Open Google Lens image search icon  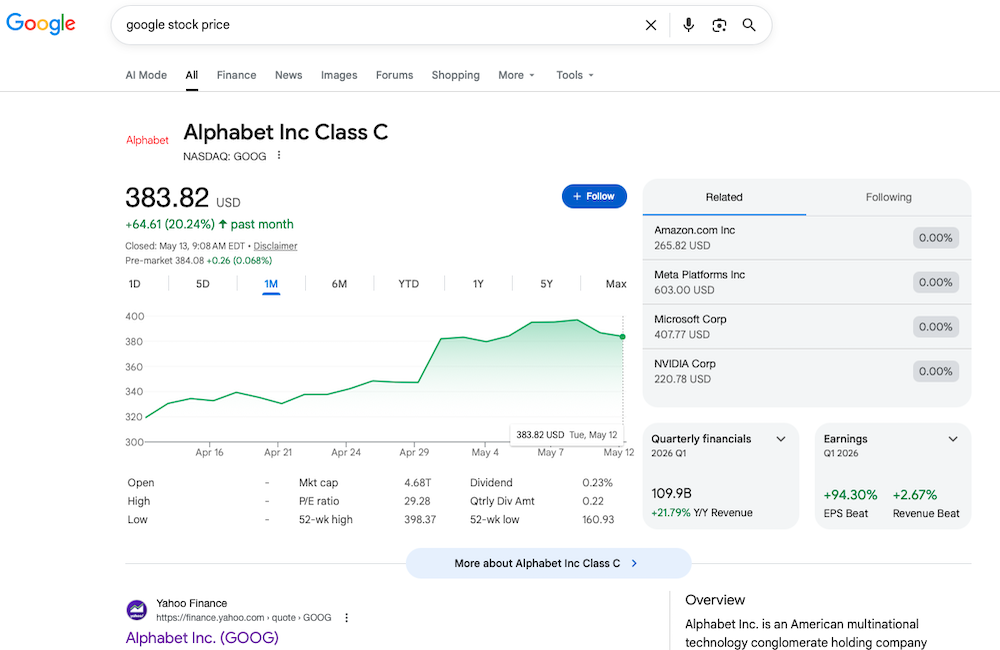coord(719,25)
